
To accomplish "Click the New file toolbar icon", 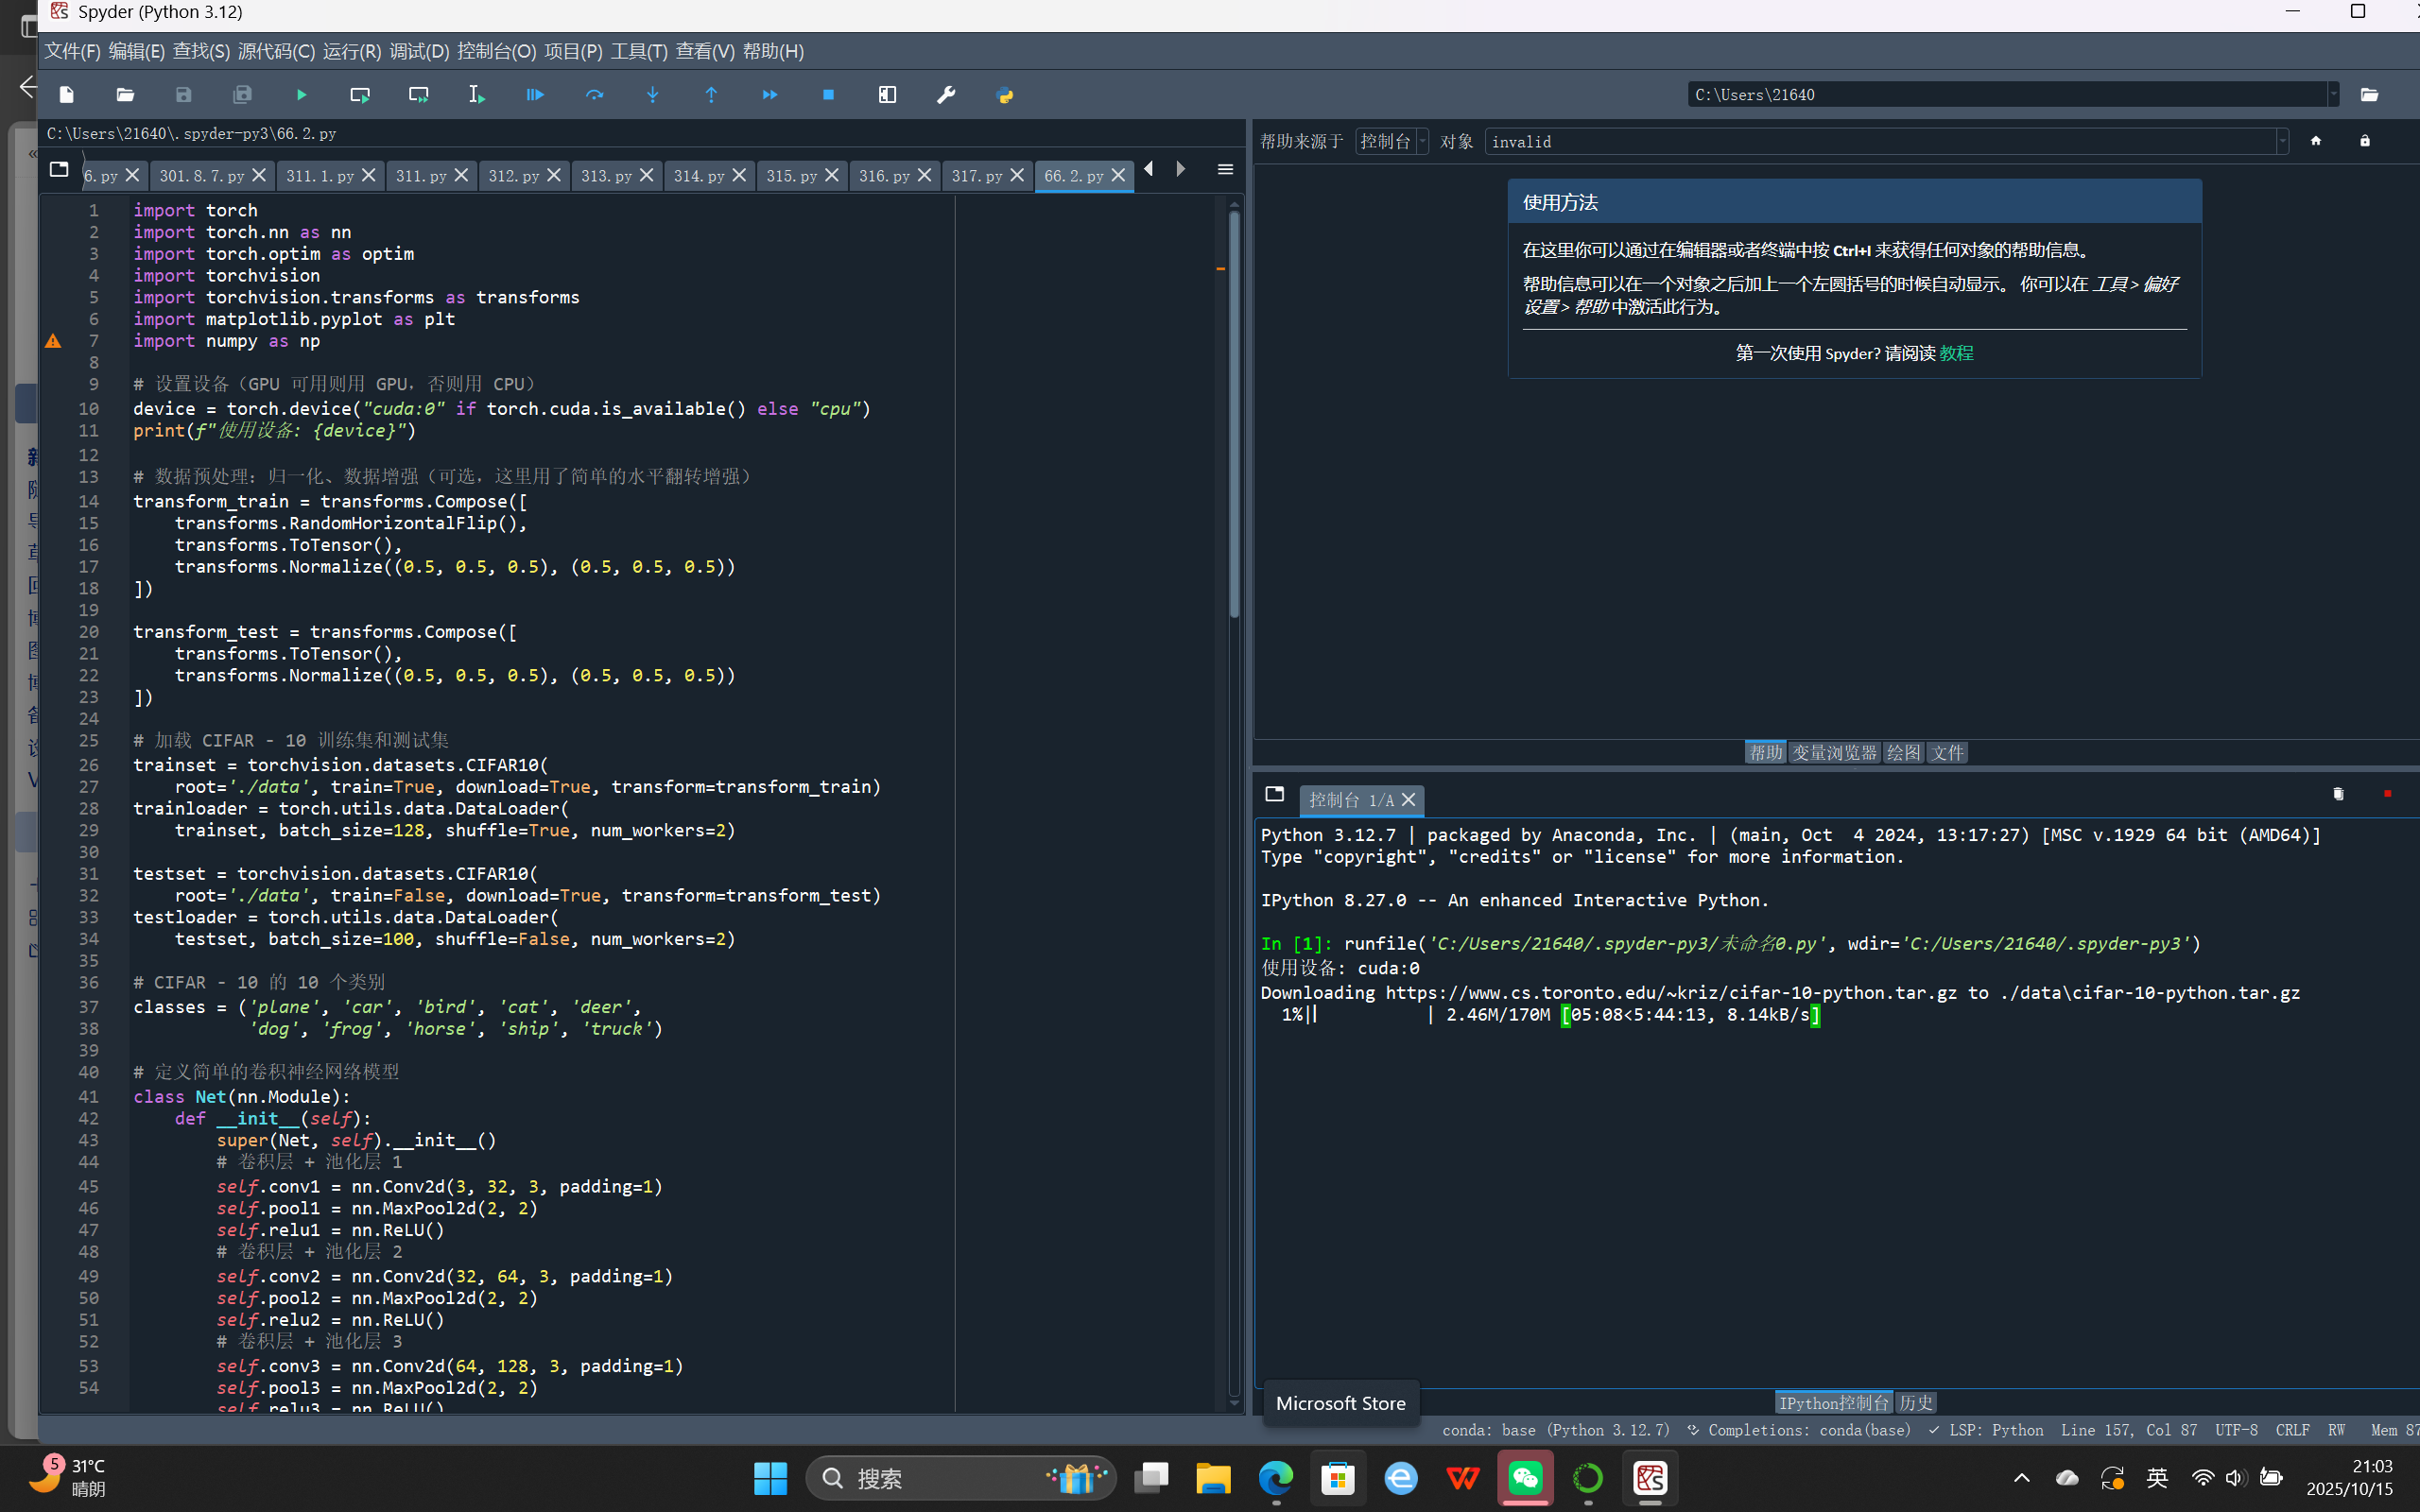I will click(66, 95).
